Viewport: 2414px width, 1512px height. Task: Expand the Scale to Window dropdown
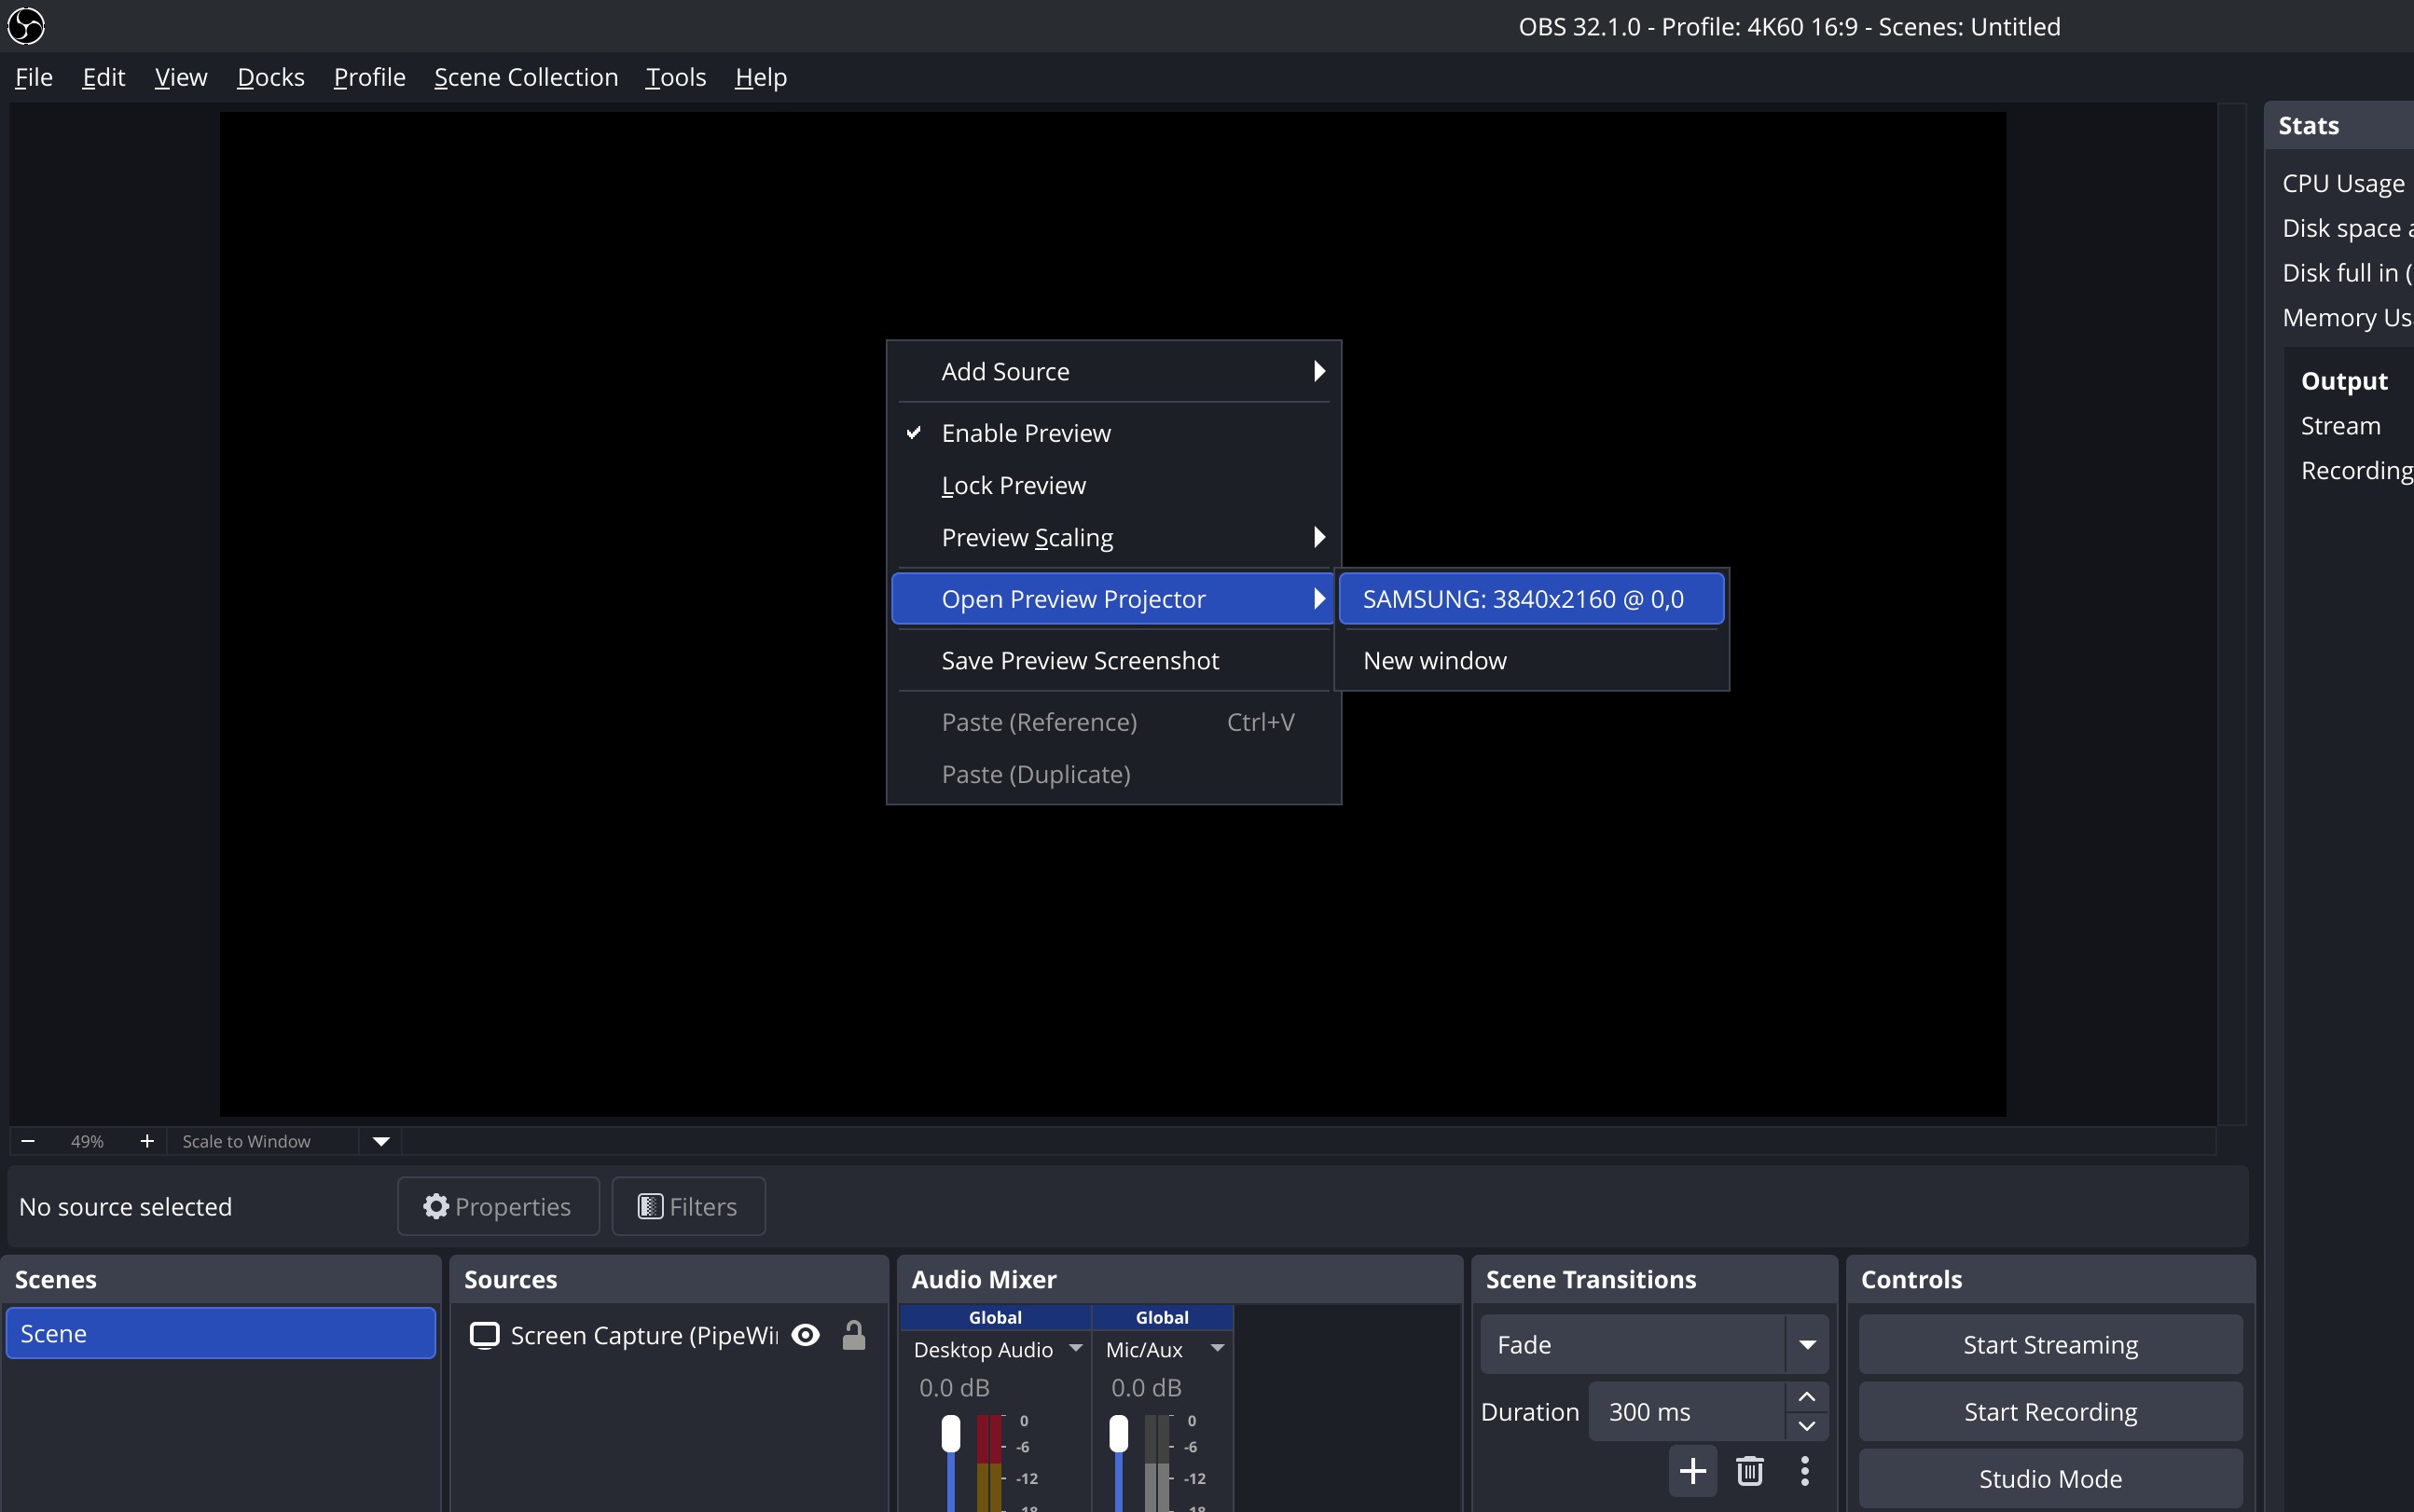pyautogui.click(x=381, y=1141)
